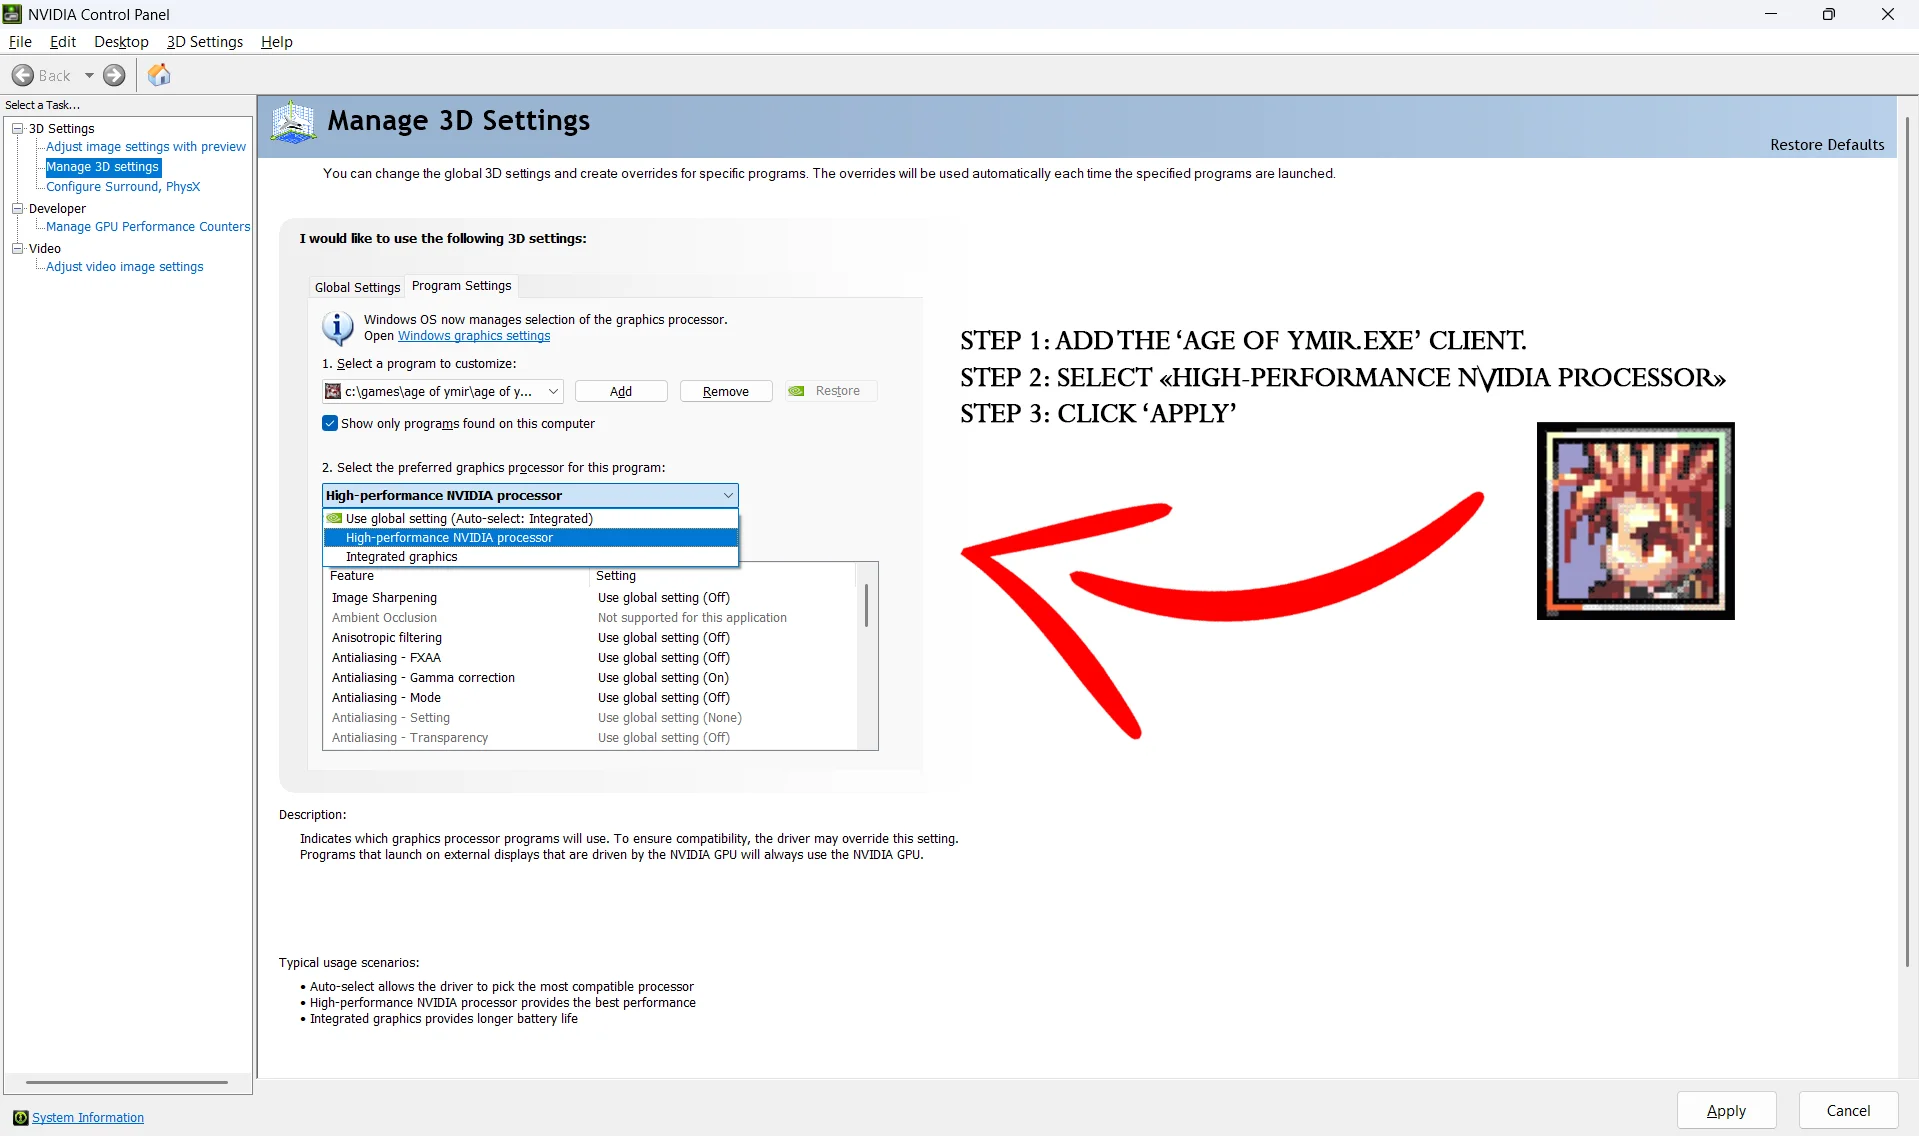Collapse the 3D Settings tree node
This screenshot has height=1136, width=1919.
[x=17, y=128]
